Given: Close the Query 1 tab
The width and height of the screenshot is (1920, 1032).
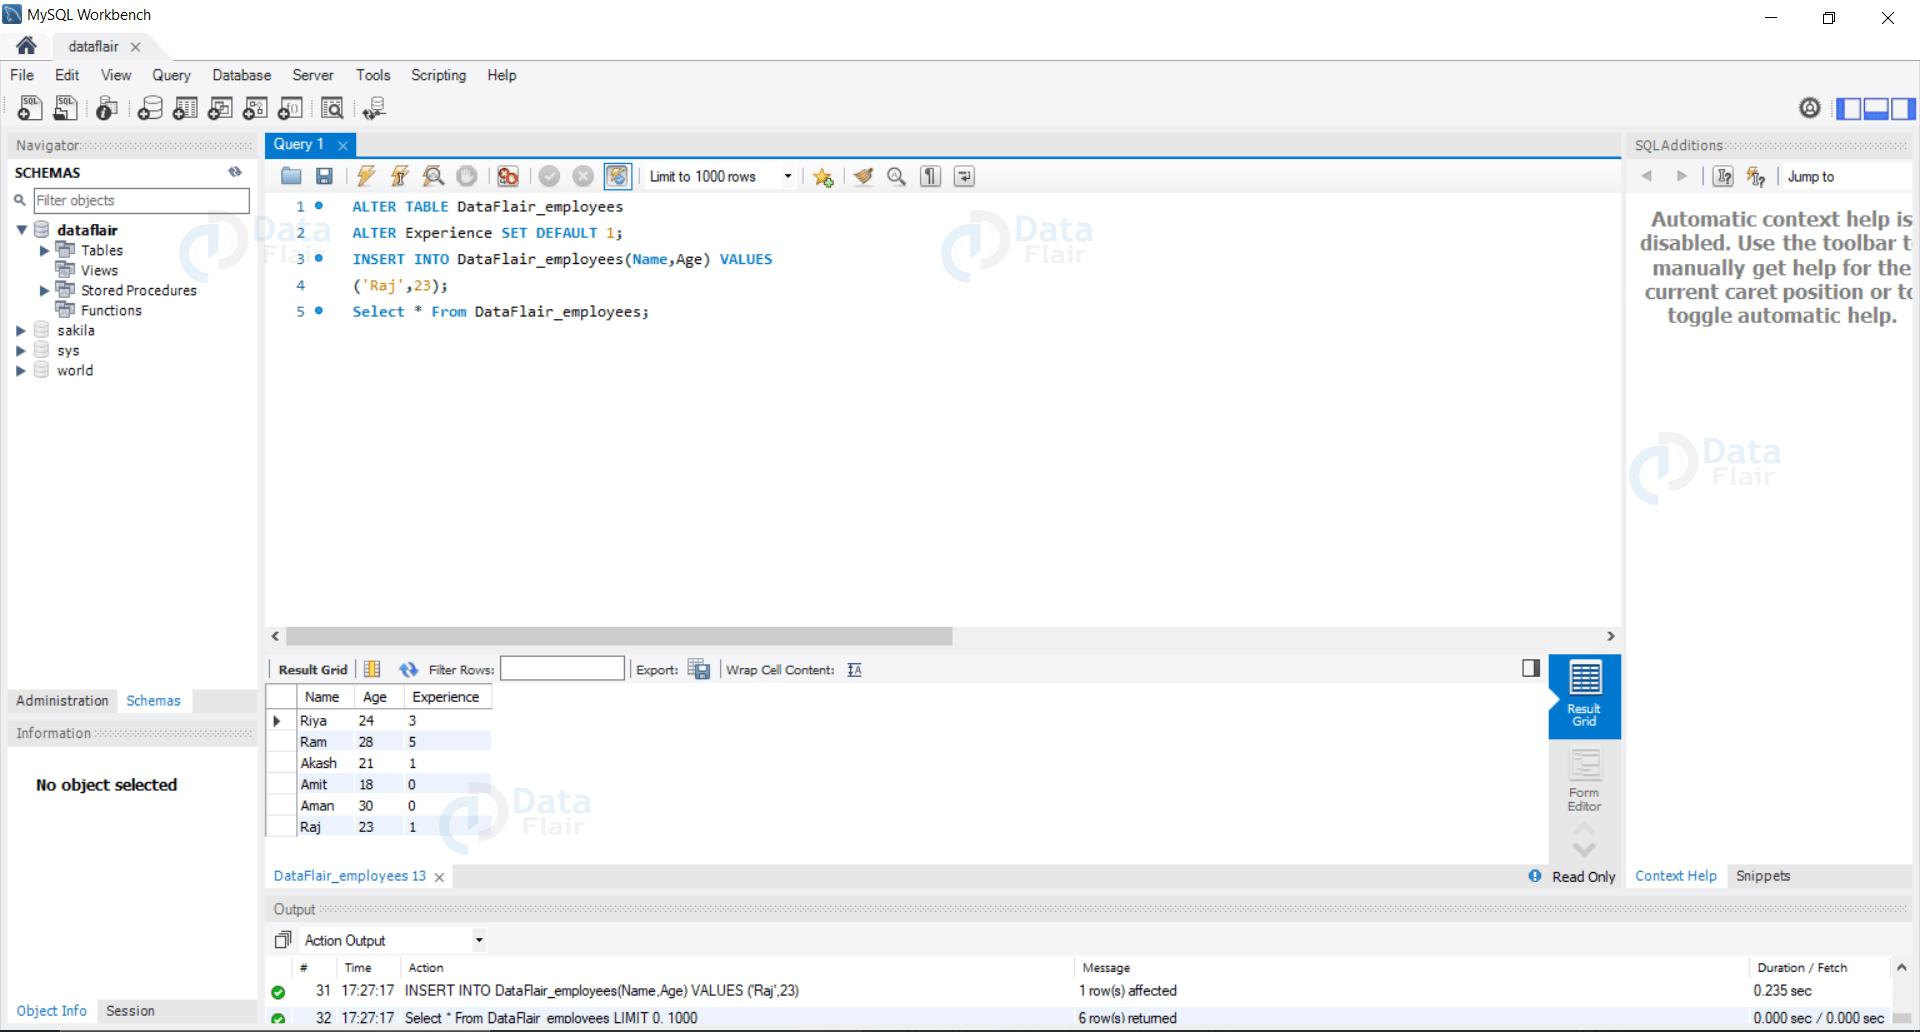Looking at the screenshot, I should coord(343,145).
